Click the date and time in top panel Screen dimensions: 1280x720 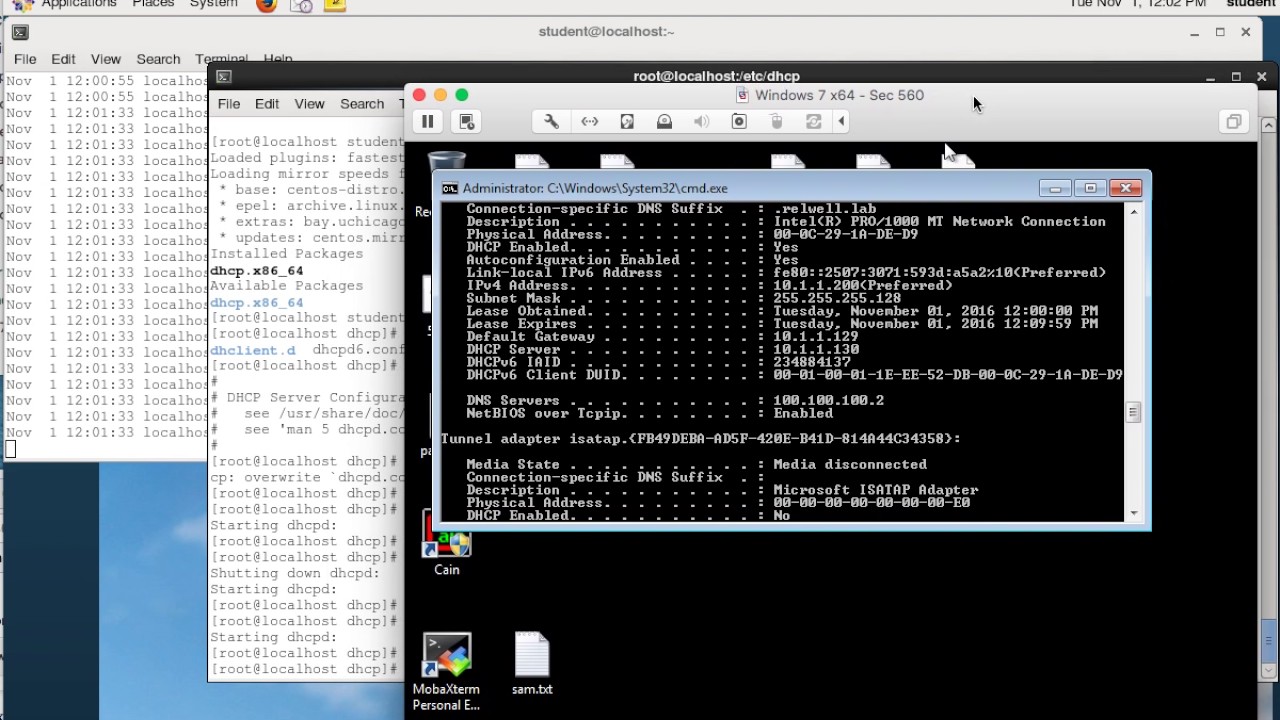1138,4
